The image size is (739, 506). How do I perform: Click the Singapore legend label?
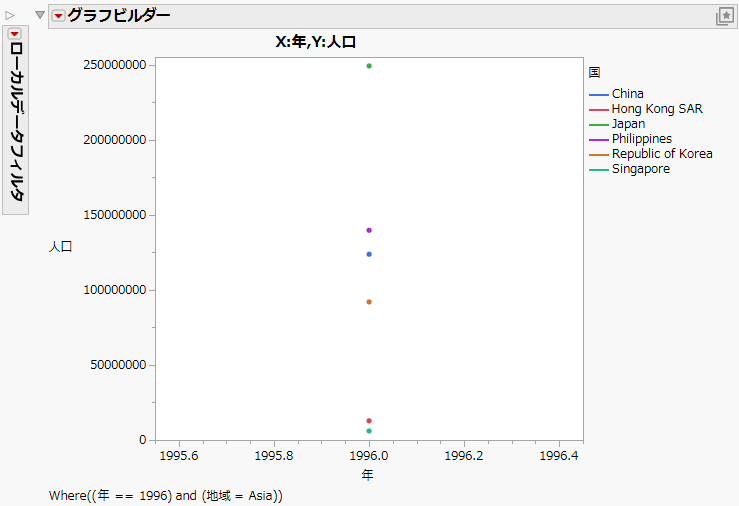click(640, 169)
